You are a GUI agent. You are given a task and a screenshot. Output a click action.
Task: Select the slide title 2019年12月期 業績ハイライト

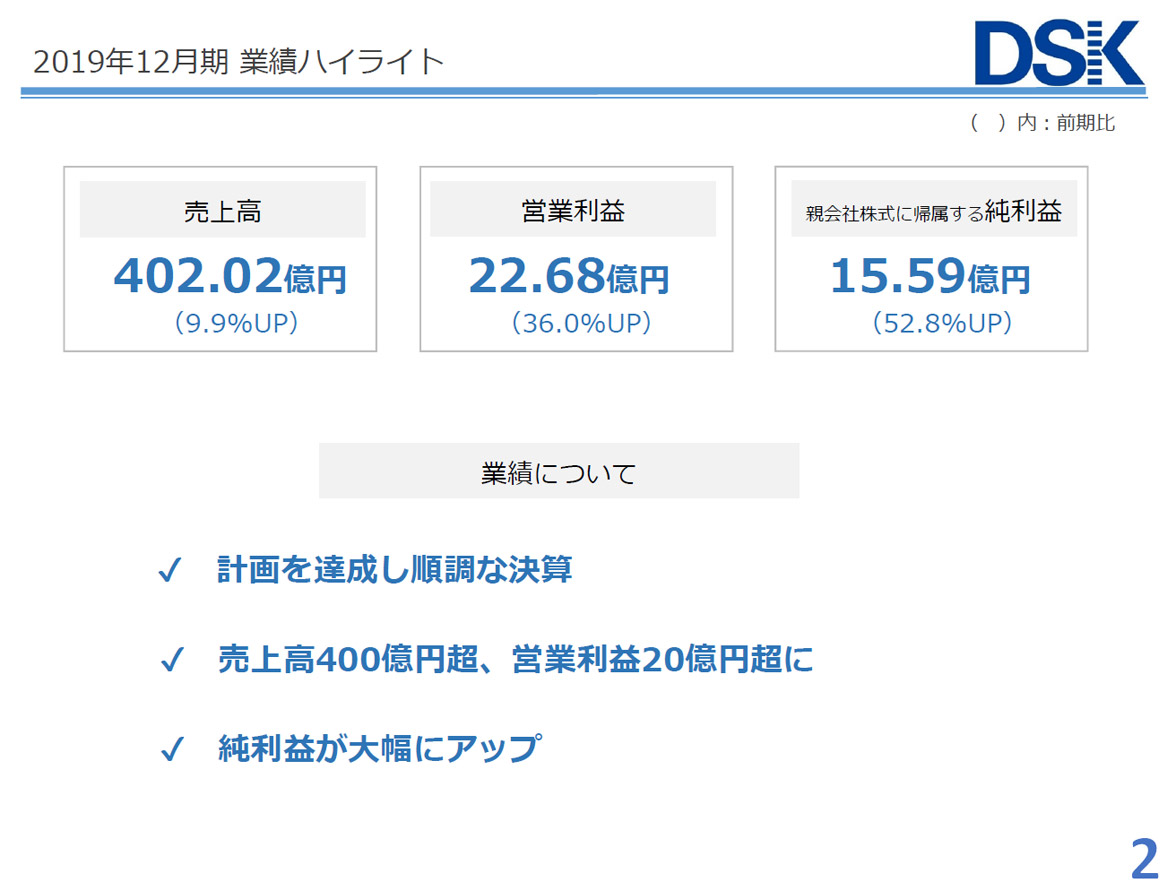(238, 62)
